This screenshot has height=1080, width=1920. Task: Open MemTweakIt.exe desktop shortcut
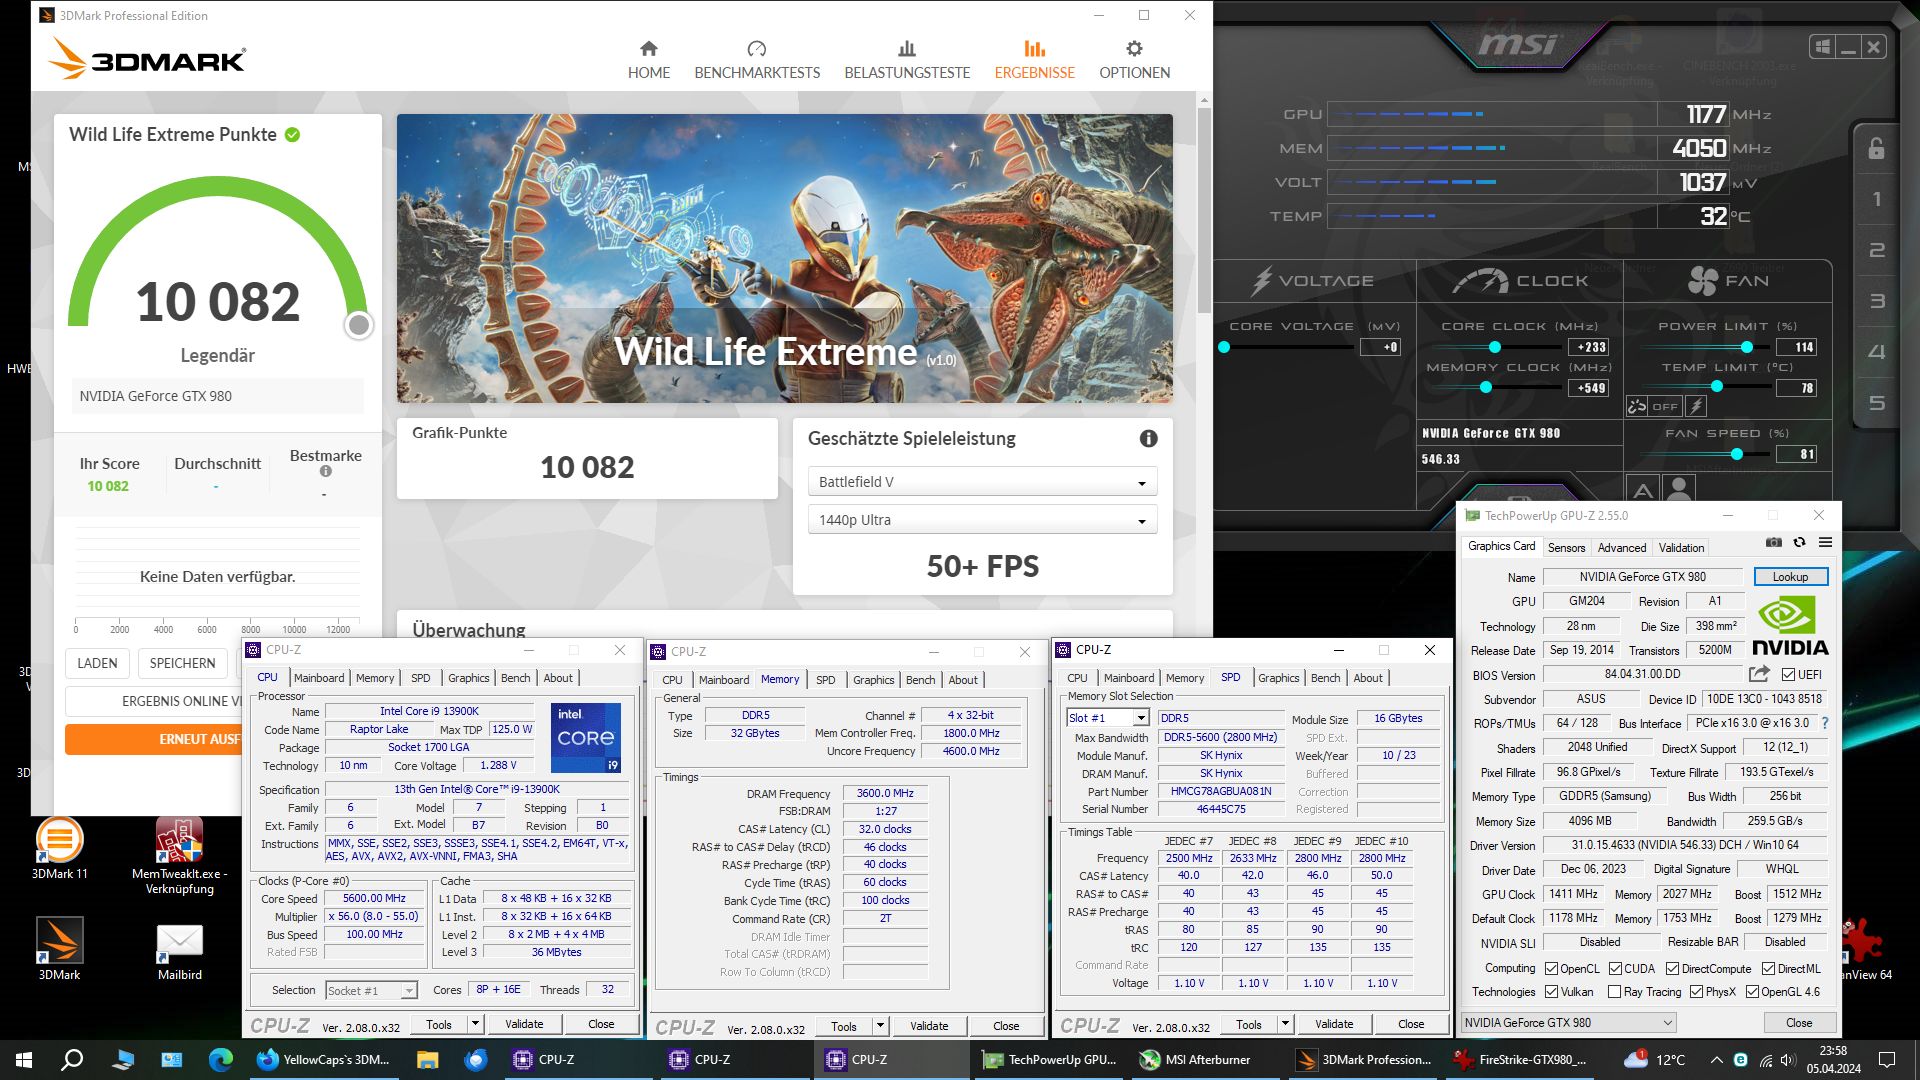point(179,856)
